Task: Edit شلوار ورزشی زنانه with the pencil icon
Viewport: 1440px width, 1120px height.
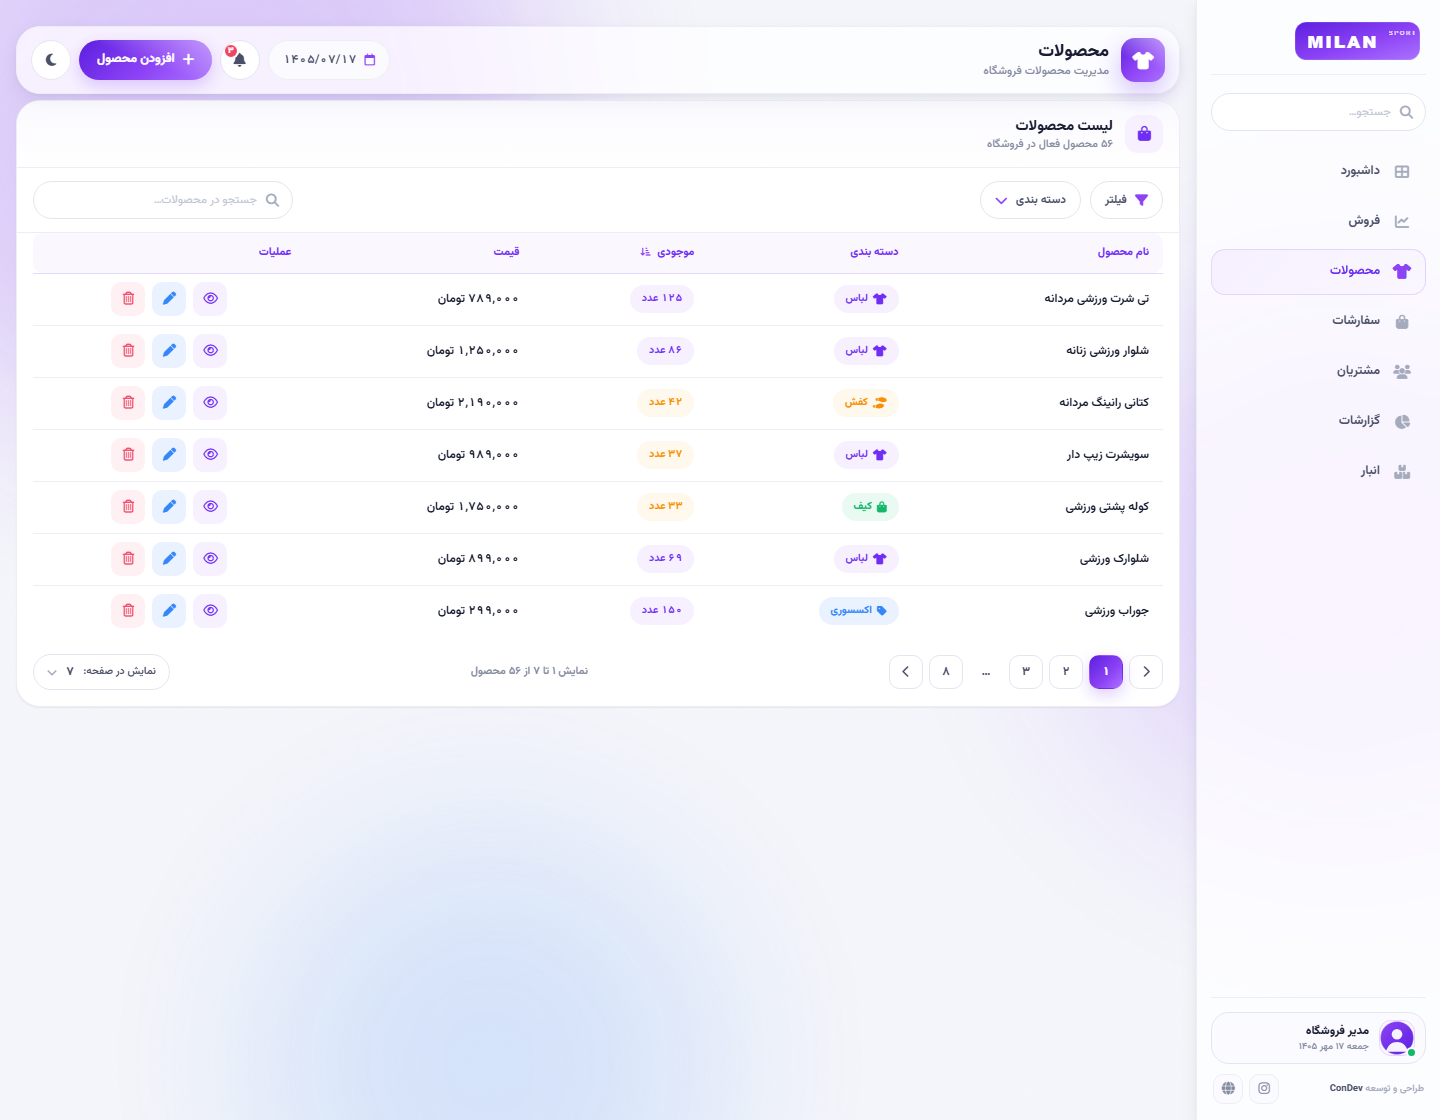Action: click(x=169, y=350)
